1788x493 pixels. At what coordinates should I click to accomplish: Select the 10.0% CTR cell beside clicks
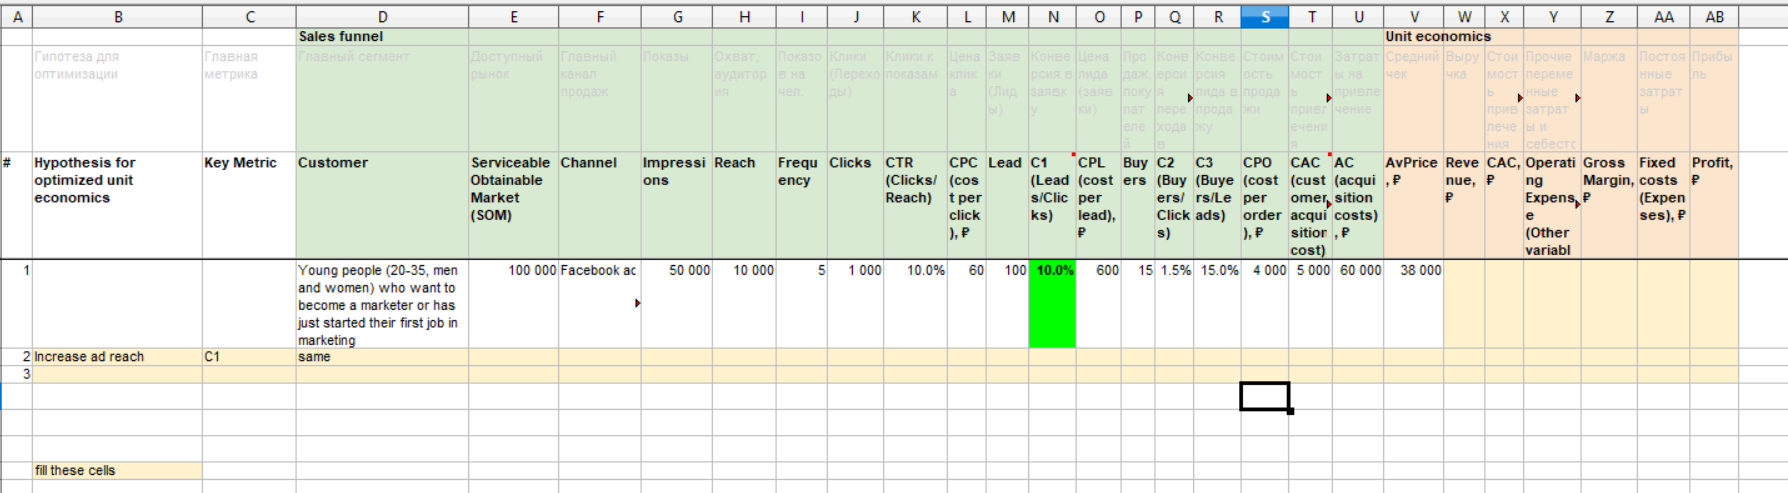[x=915, y=304]
